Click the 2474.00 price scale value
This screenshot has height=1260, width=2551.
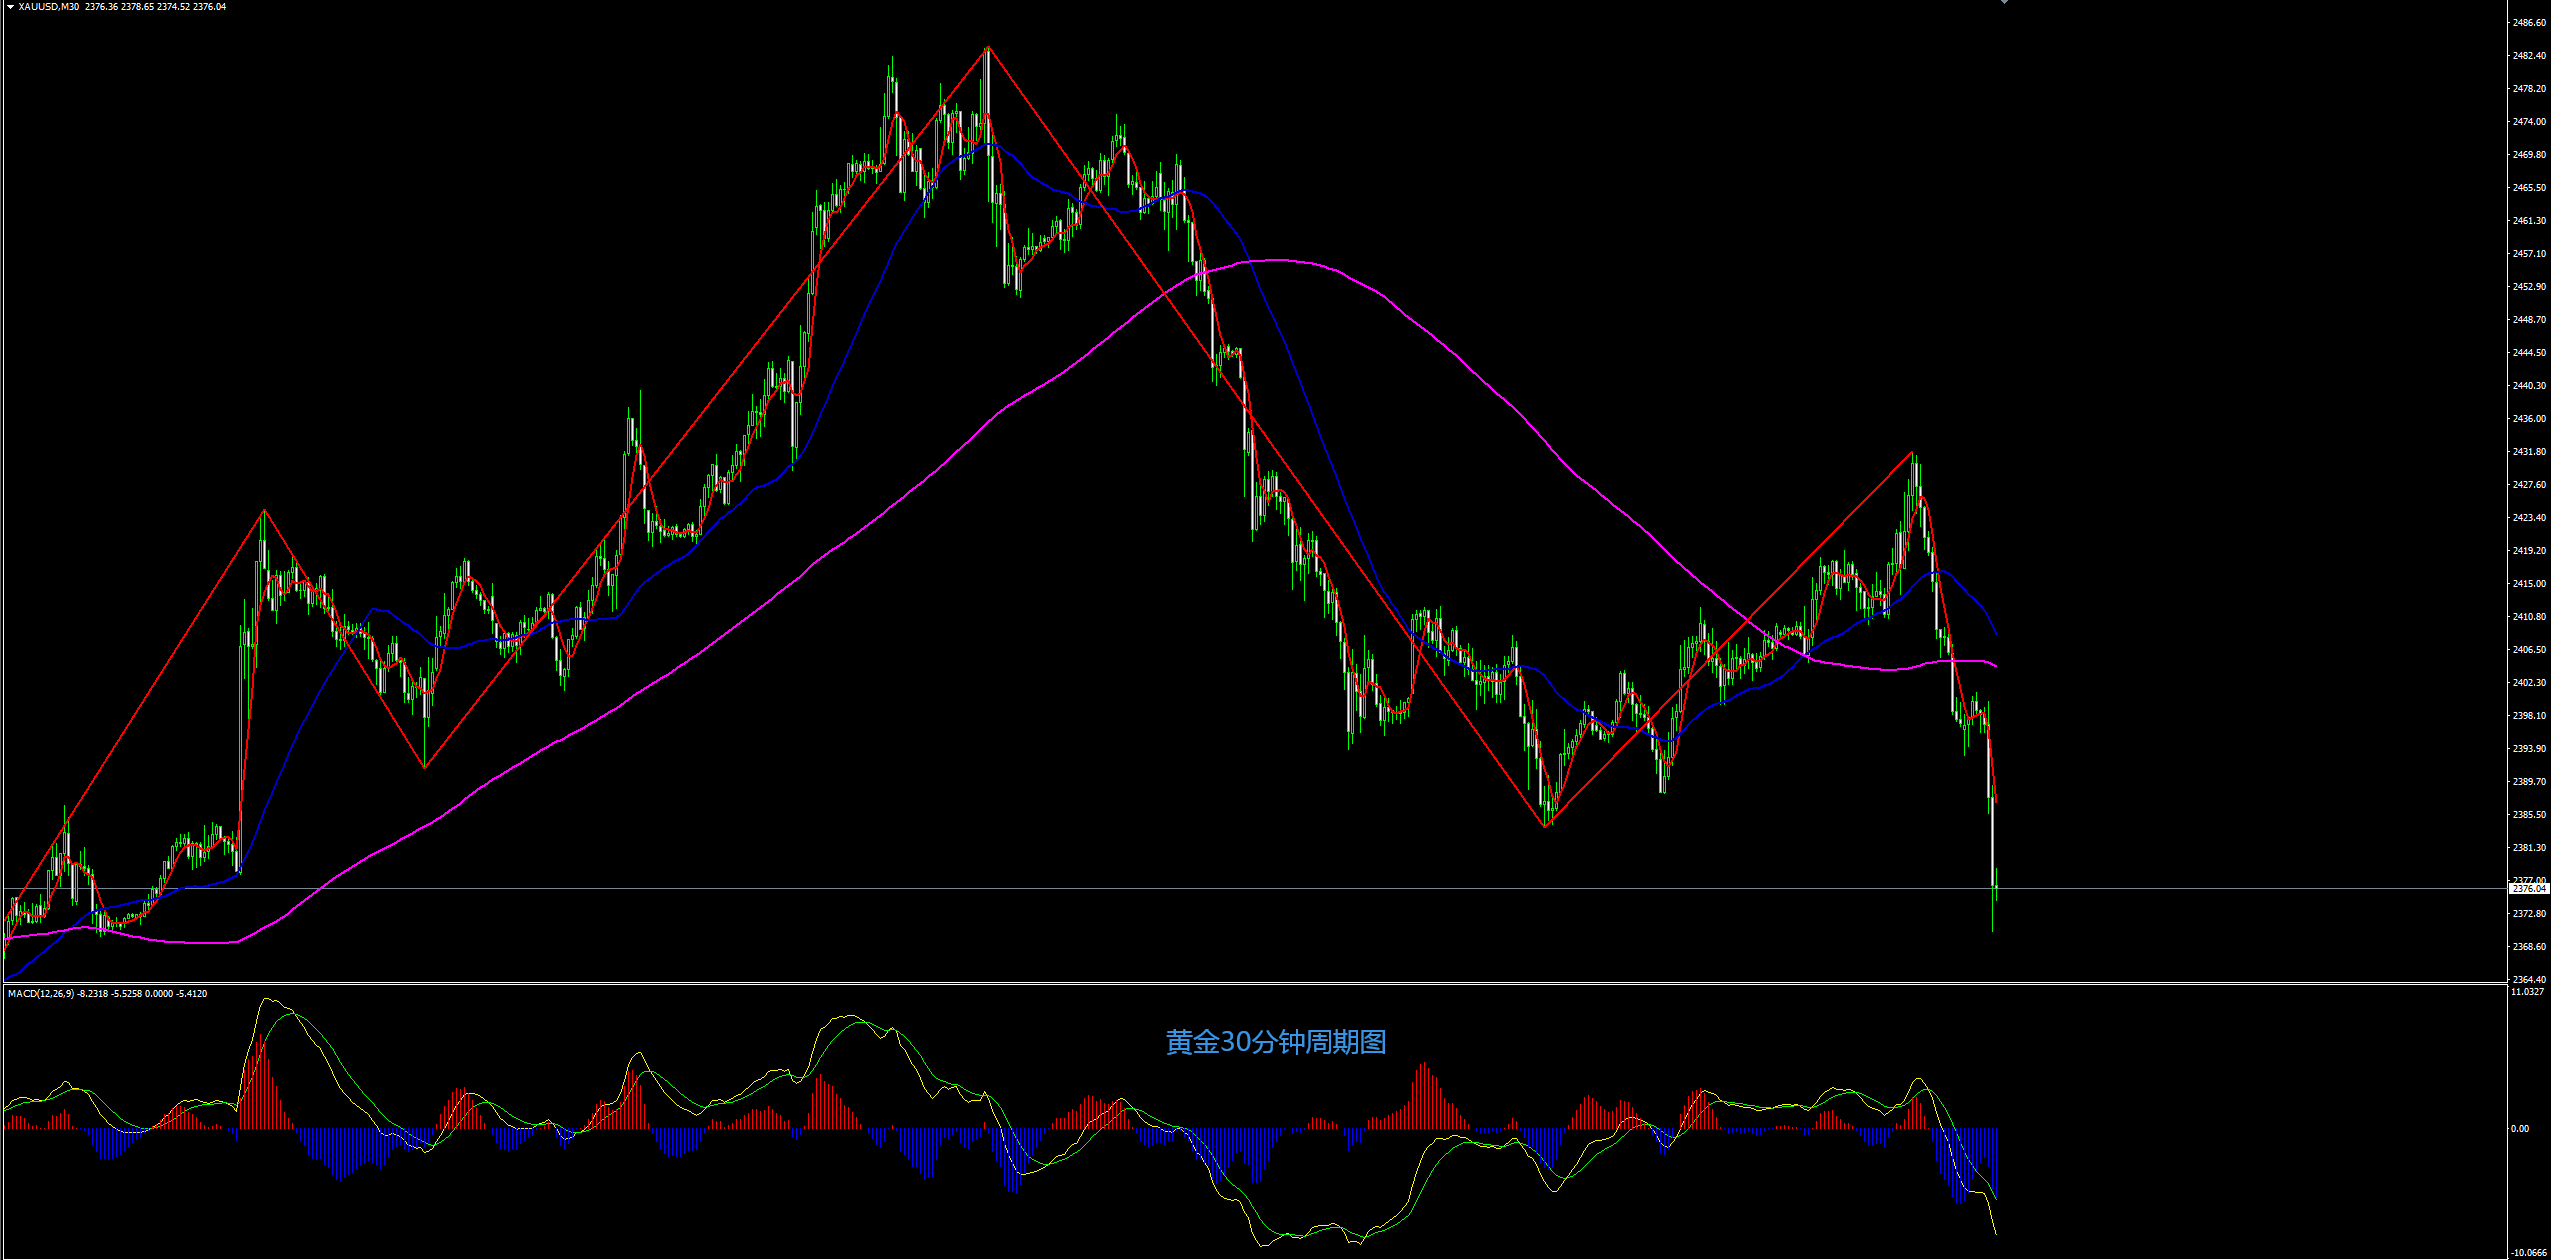pos(2529,121)
